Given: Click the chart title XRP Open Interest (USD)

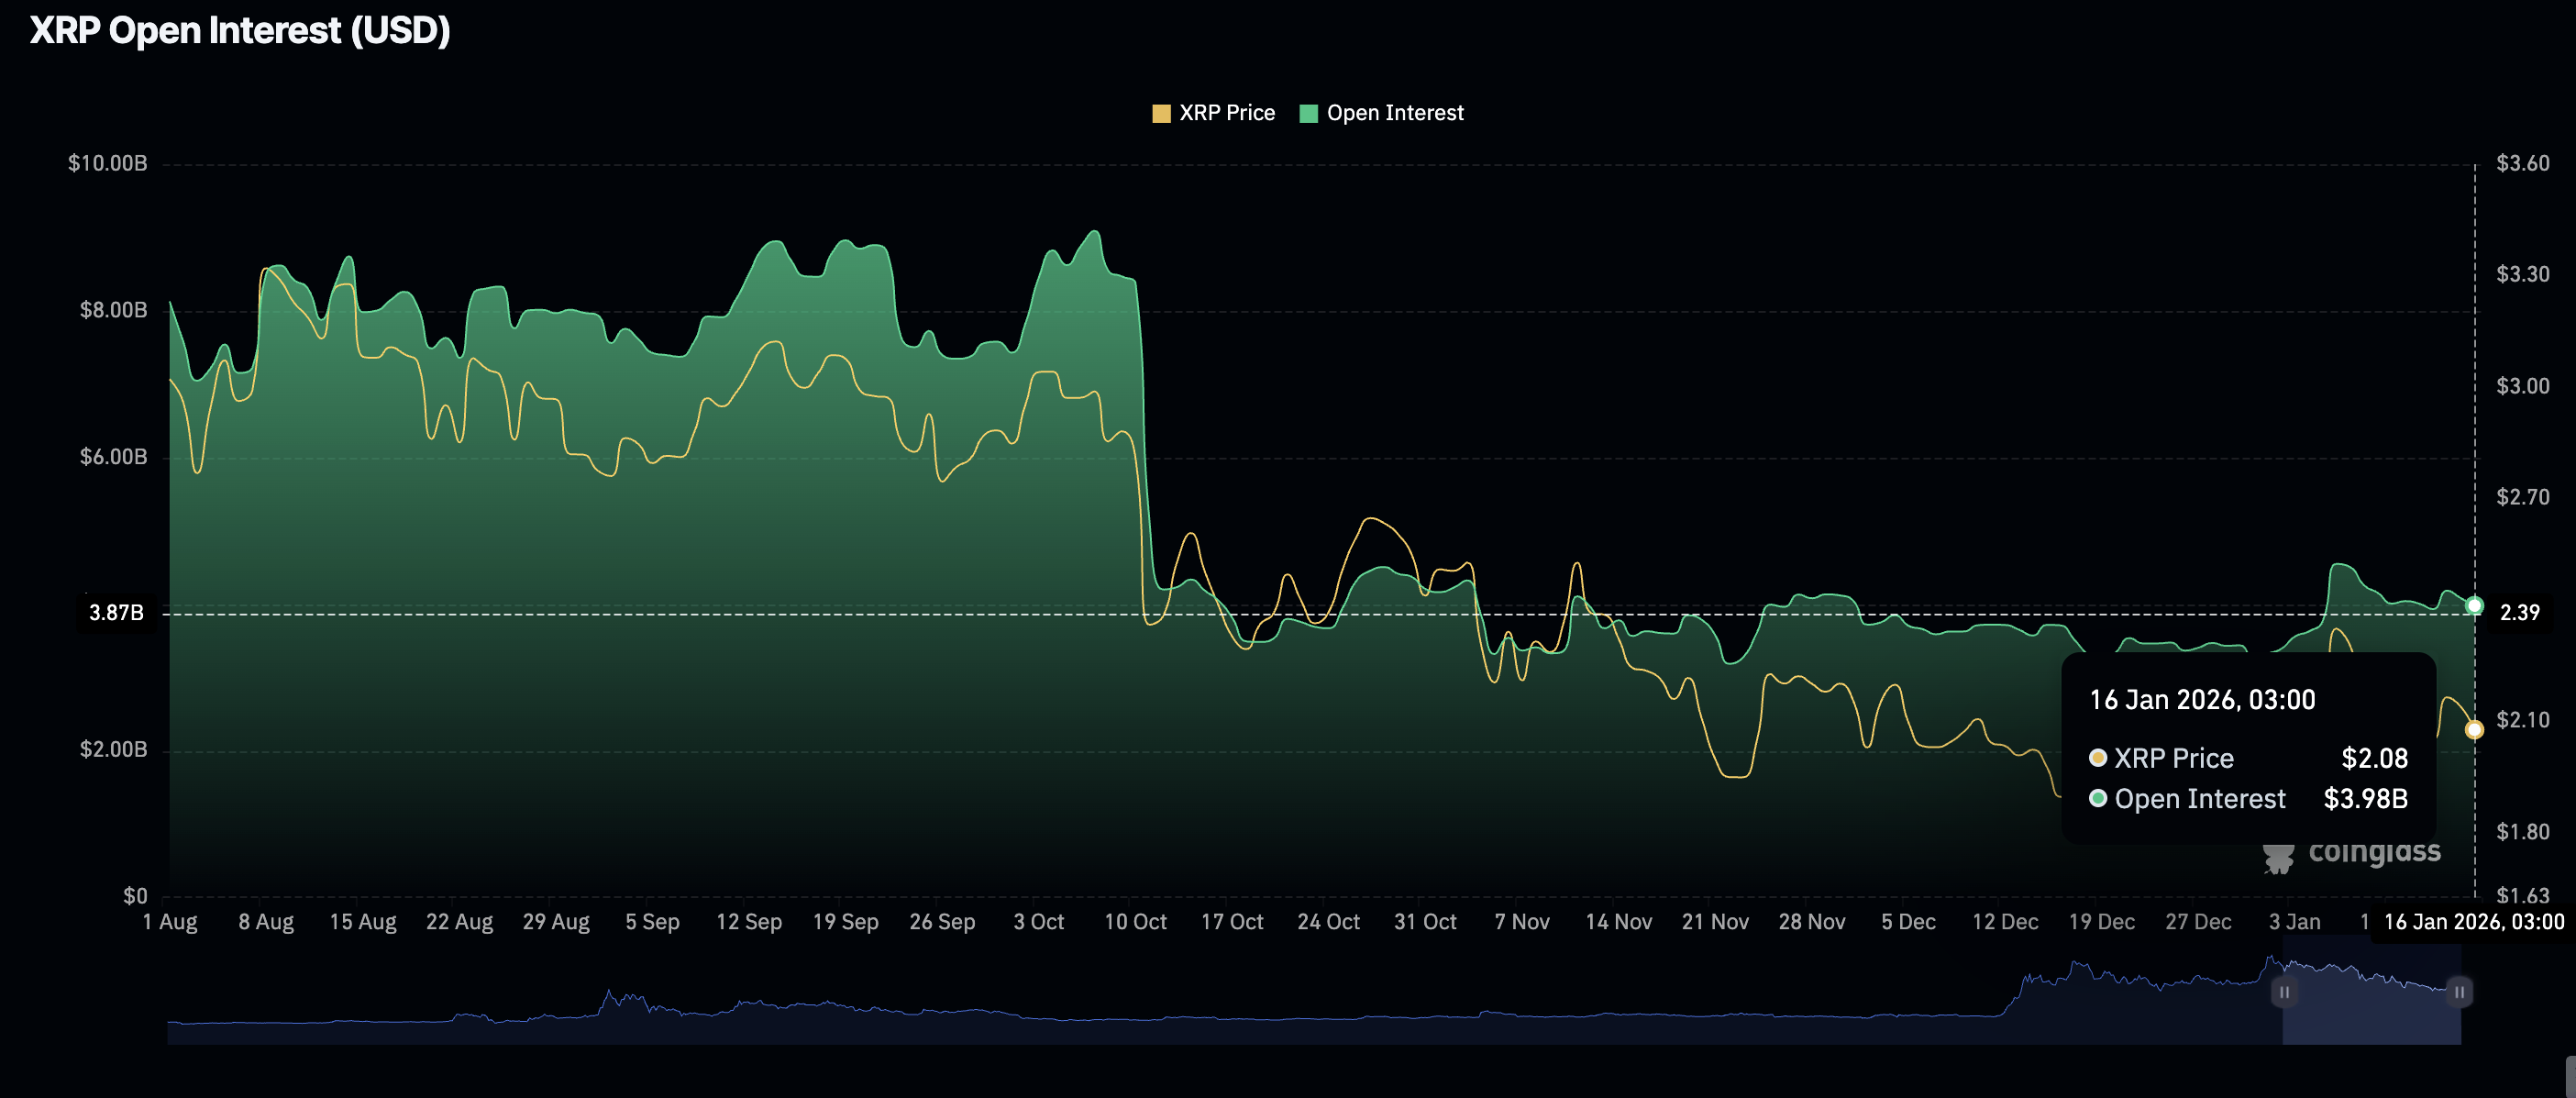Looking at the screenshot, I should point(242,30).
